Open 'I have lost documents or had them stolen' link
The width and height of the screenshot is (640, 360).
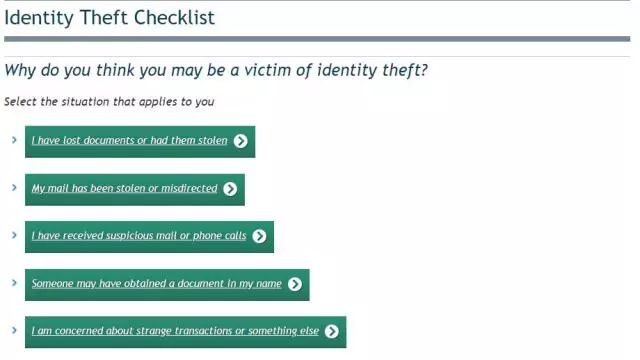[129, 140]
